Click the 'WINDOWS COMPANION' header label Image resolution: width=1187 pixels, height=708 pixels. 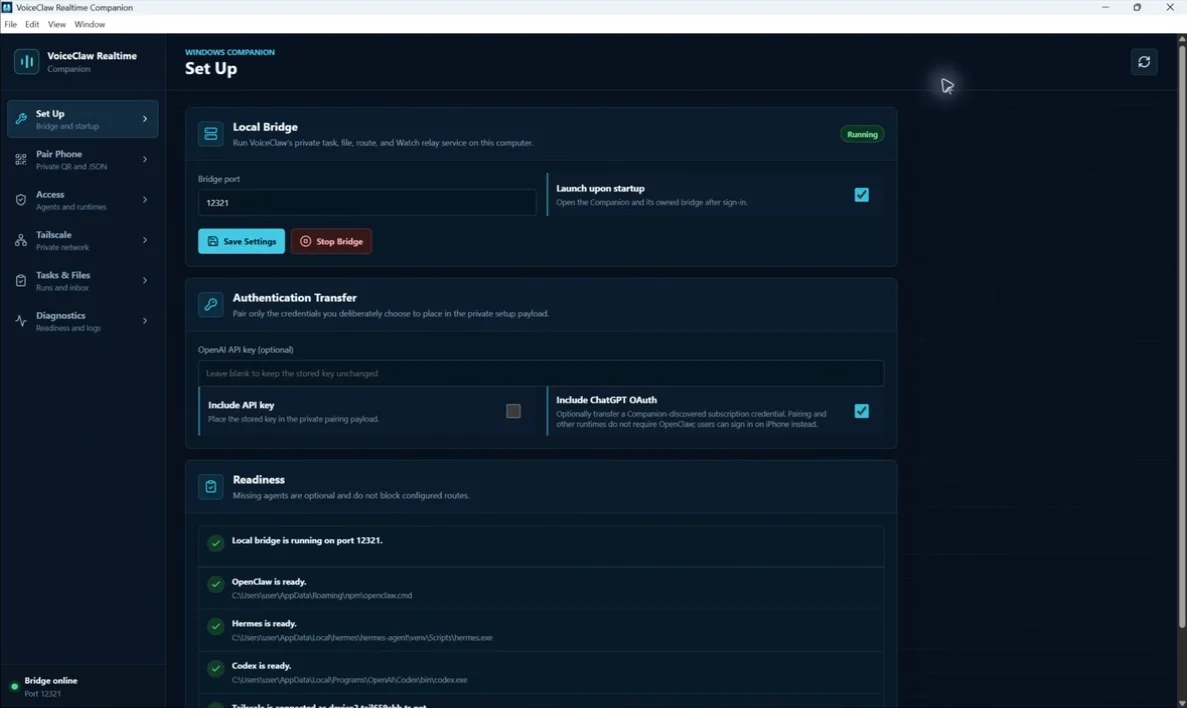pos(230,52)
